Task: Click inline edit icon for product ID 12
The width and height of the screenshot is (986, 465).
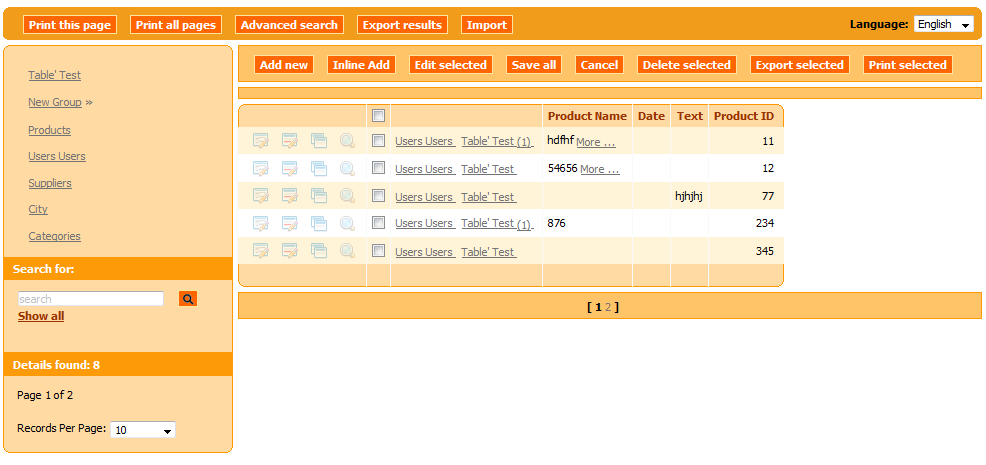Action: click(289, 169)
